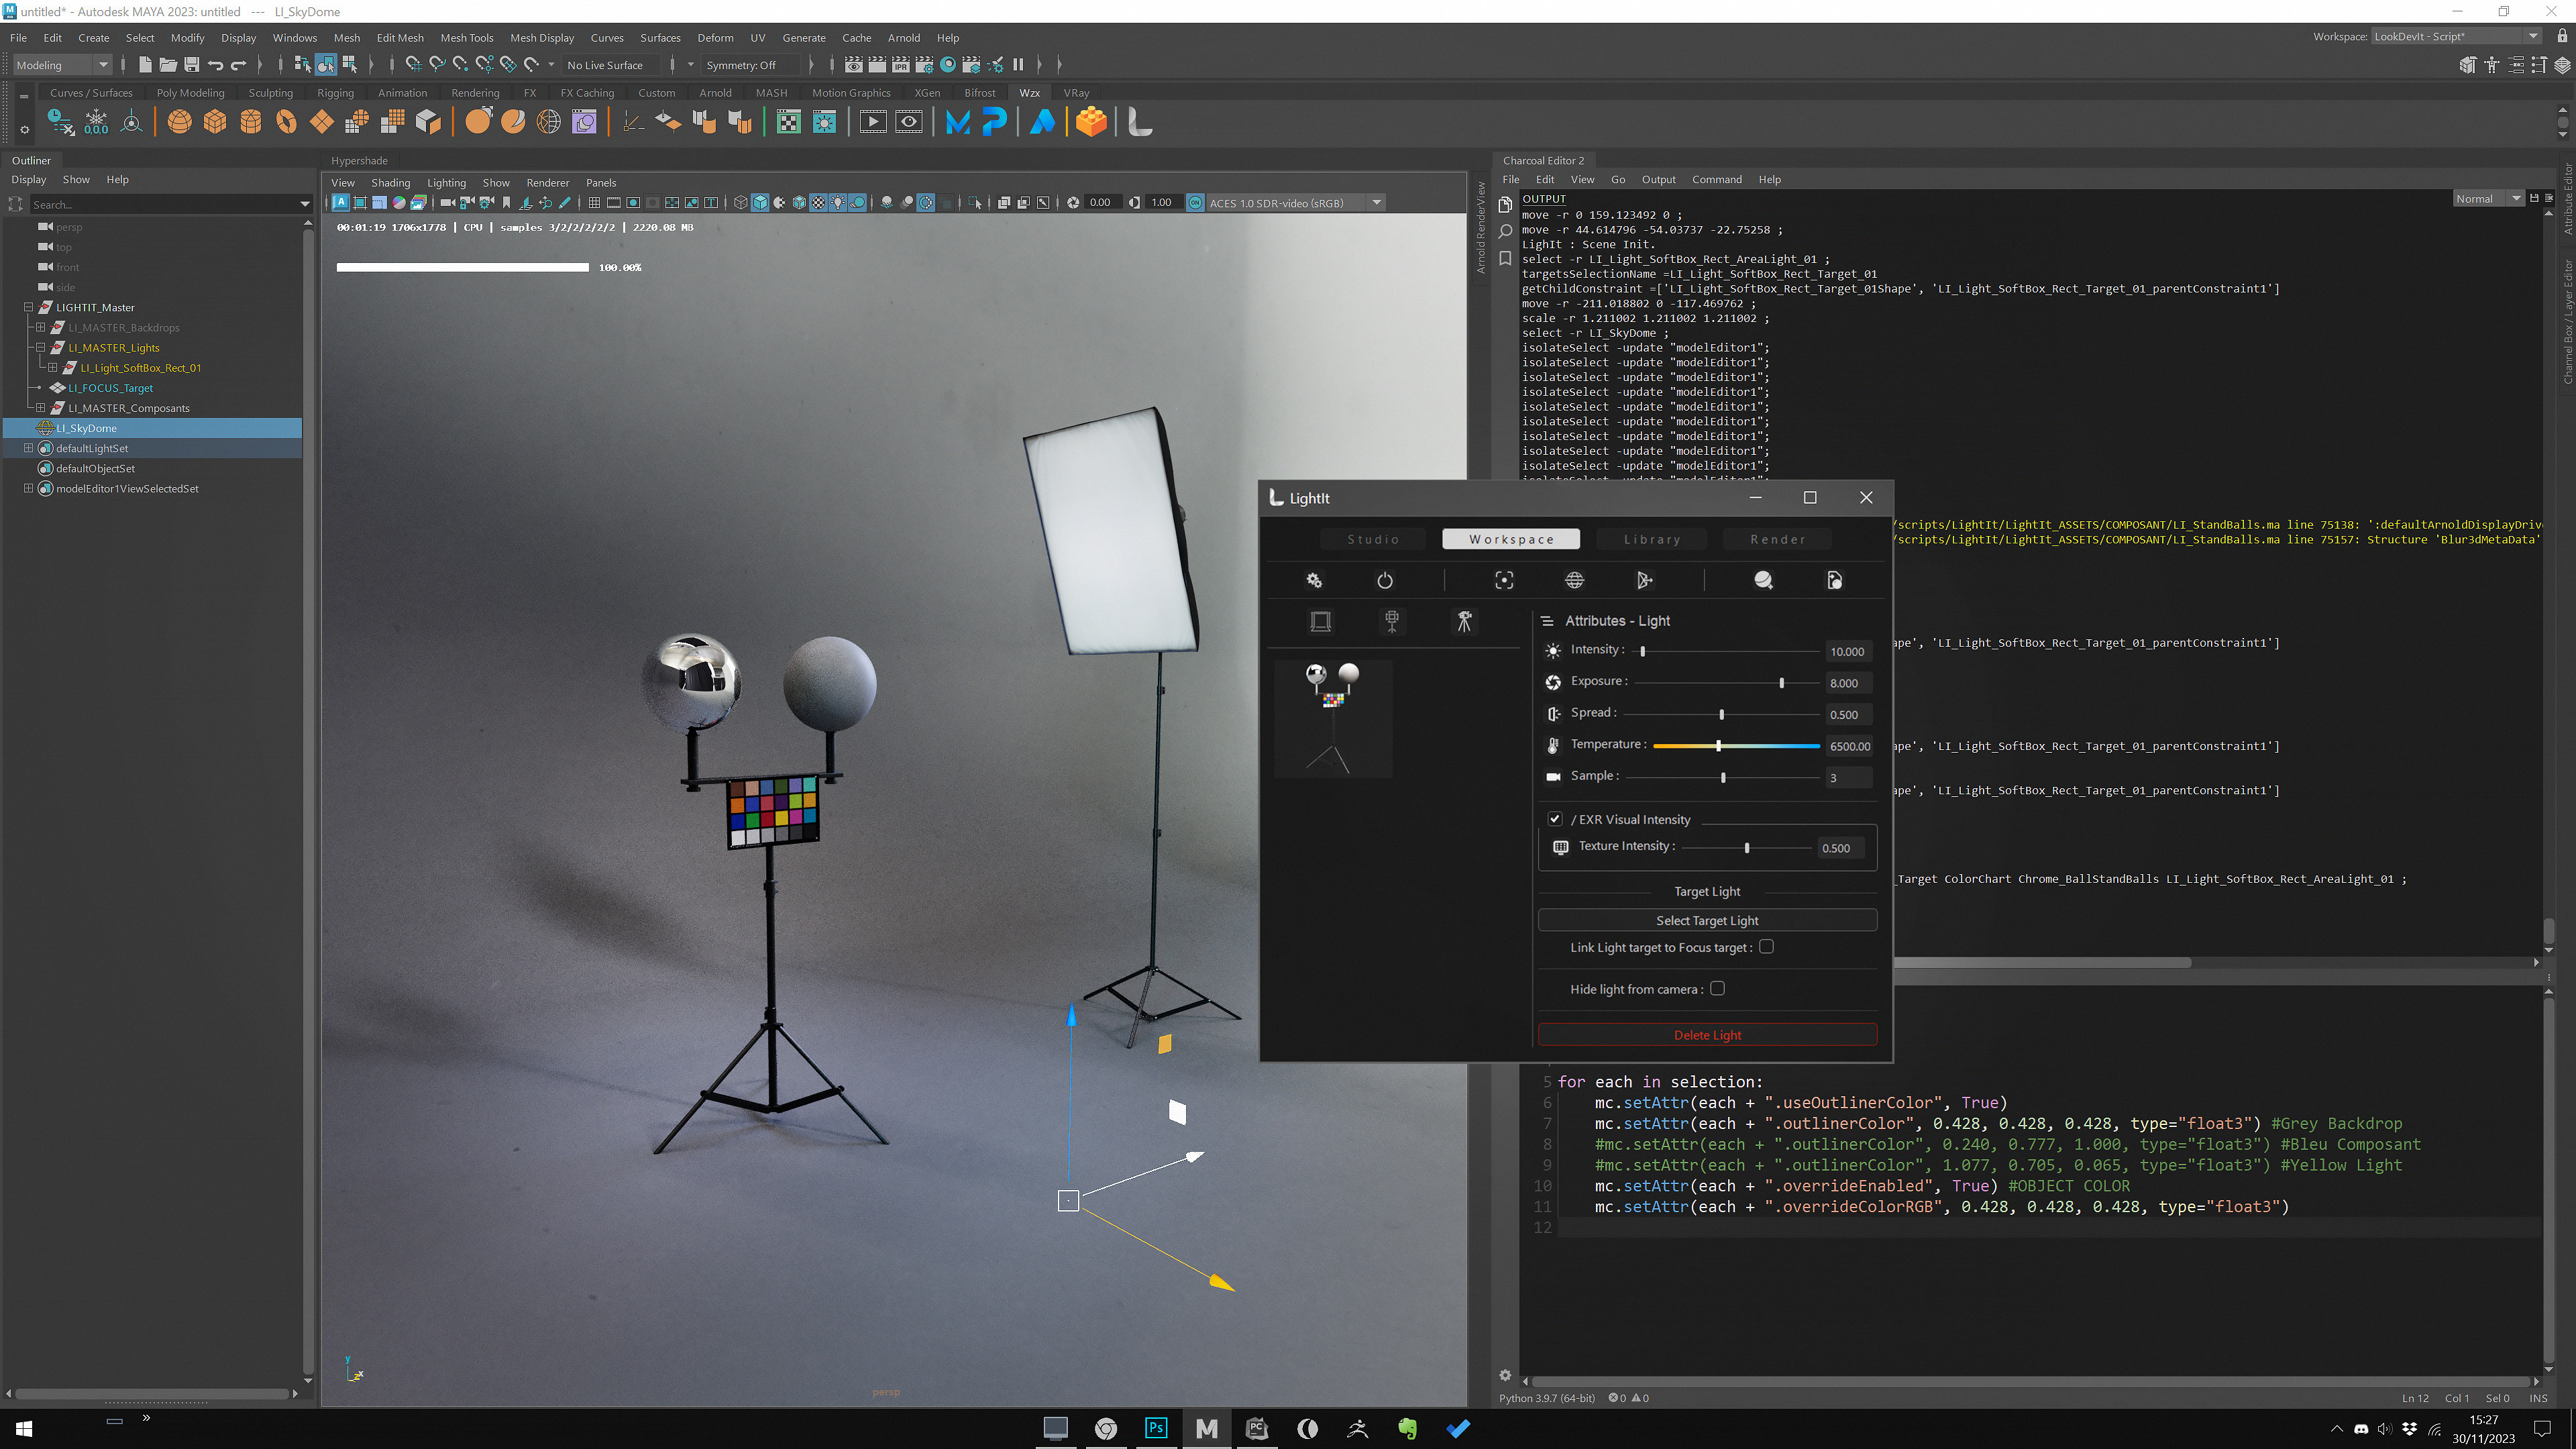The image size is (2576, 1449).
Task: Click the undo arrow icon
Action: tap(215, 65)
